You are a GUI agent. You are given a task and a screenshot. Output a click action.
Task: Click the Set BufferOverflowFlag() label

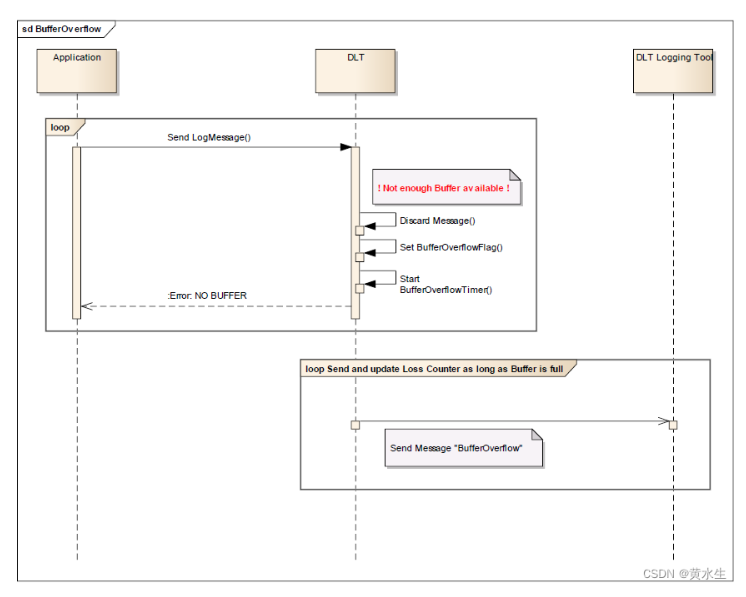pyautogui.click(x=450, y=247)
